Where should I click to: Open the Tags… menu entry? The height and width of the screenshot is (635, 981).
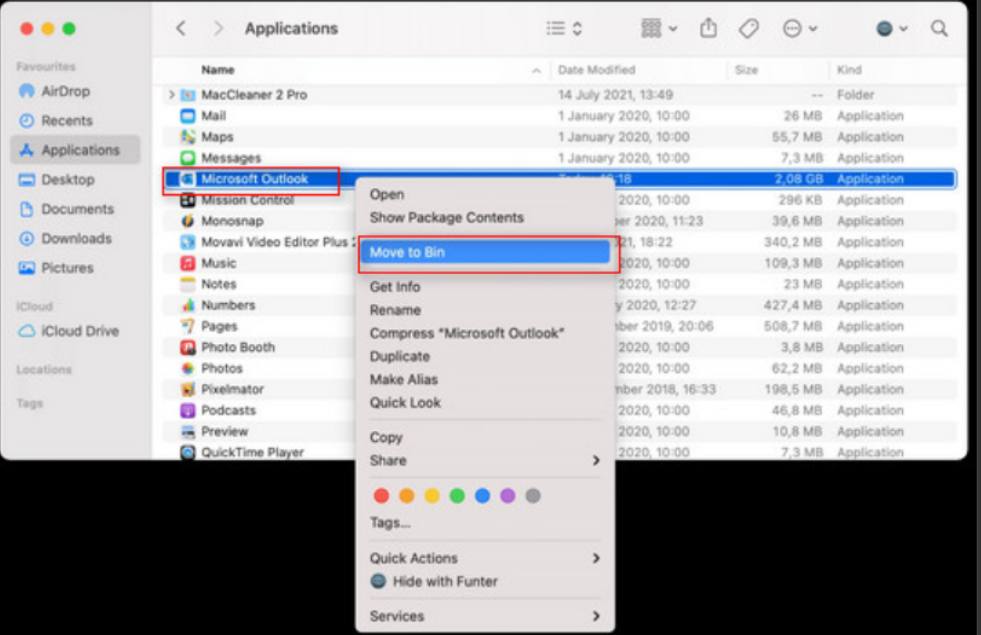485,523
